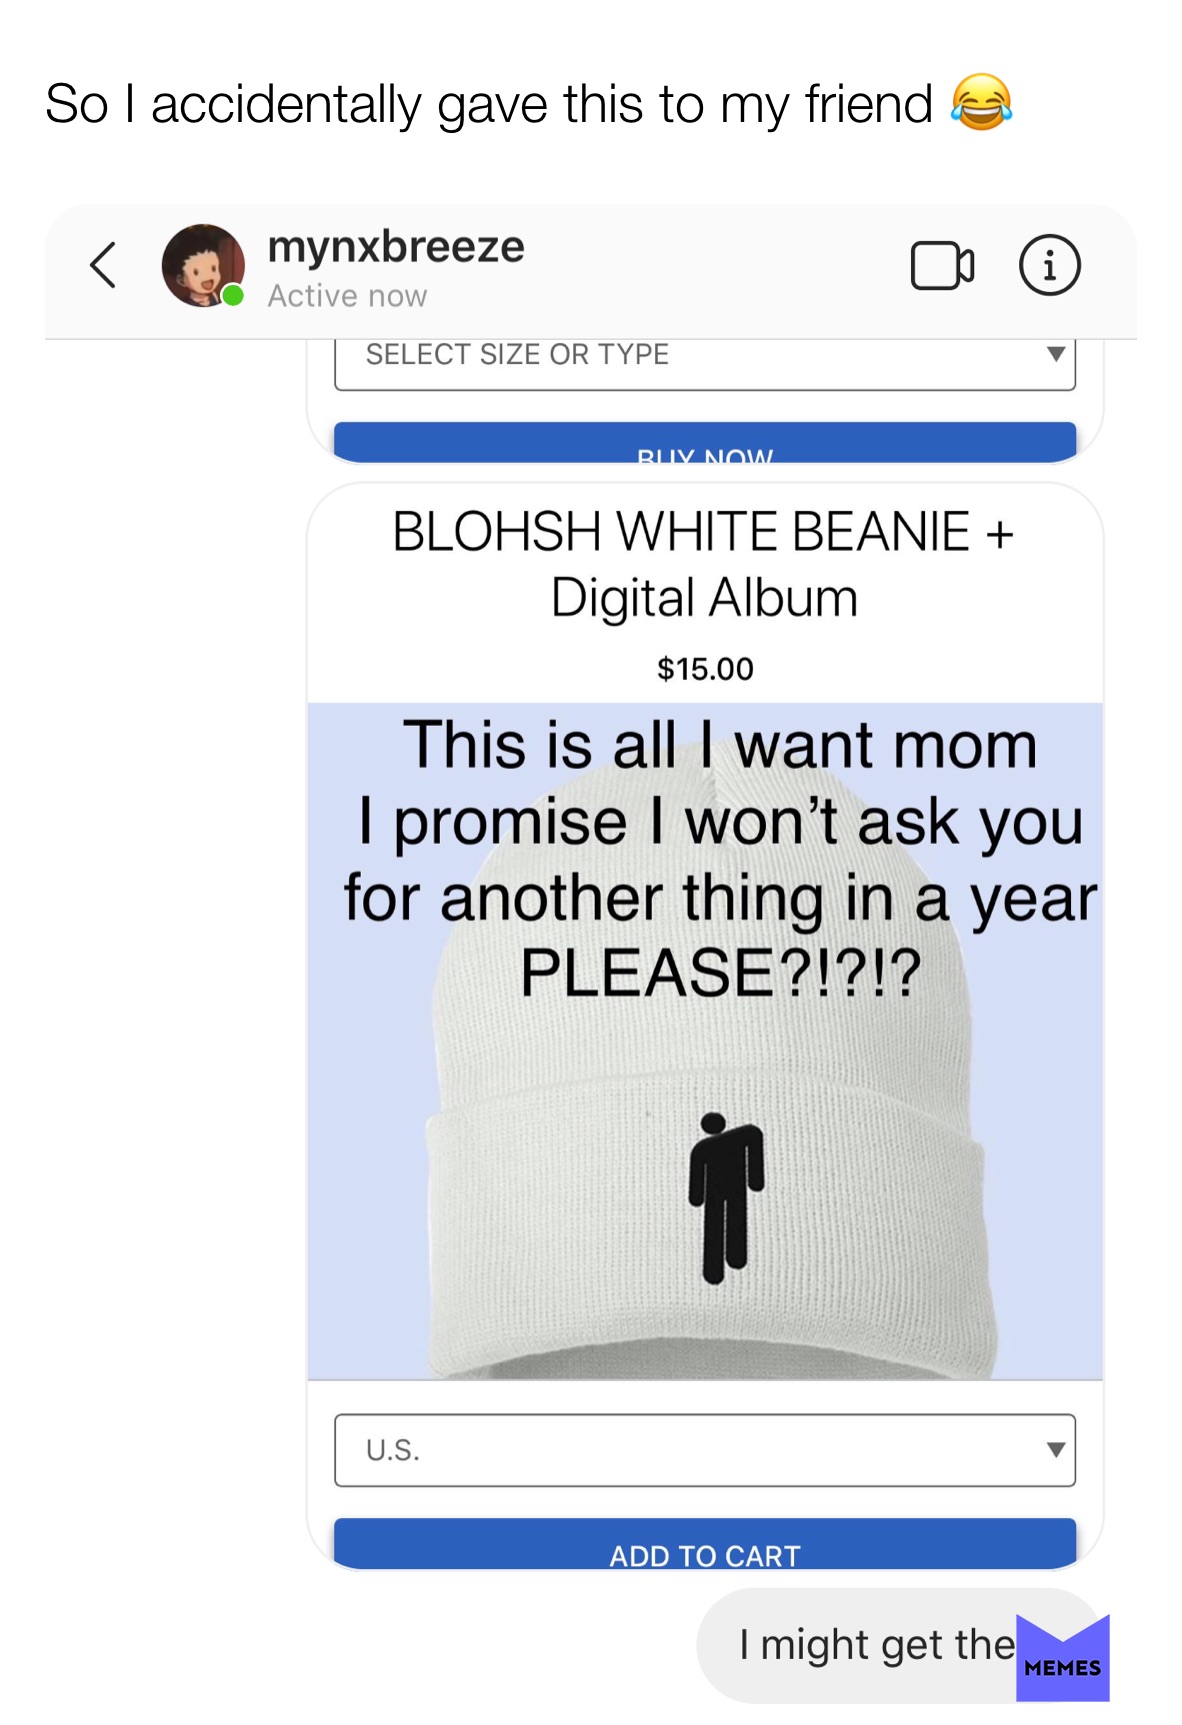The image size is (1182, 1725).
Task: Start a video call with mynxbreeze
Action: pos(942,266)
